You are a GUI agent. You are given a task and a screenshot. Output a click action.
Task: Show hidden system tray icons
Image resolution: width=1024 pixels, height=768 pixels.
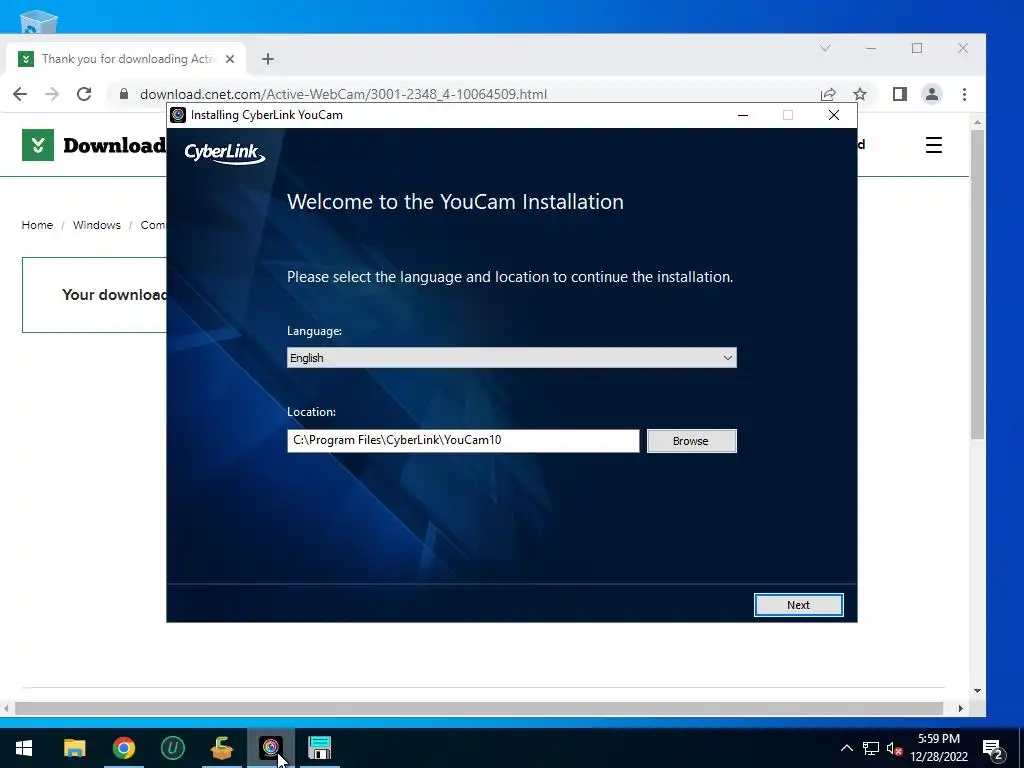point(846,748)
